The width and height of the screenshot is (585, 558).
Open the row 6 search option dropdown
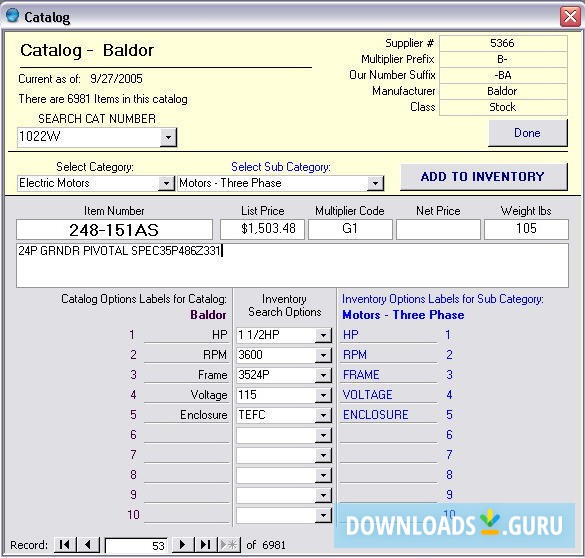[323, 435]
